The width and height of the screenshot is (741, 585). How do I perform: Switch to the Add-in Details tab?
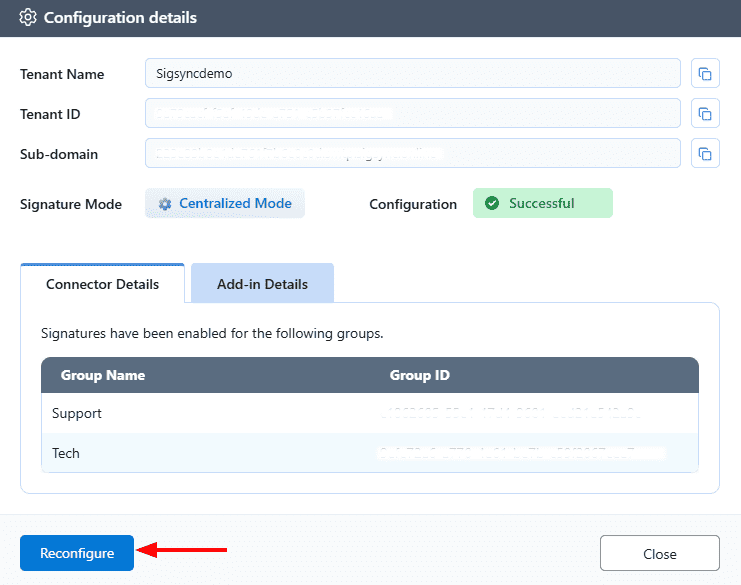tap(262, 284)
